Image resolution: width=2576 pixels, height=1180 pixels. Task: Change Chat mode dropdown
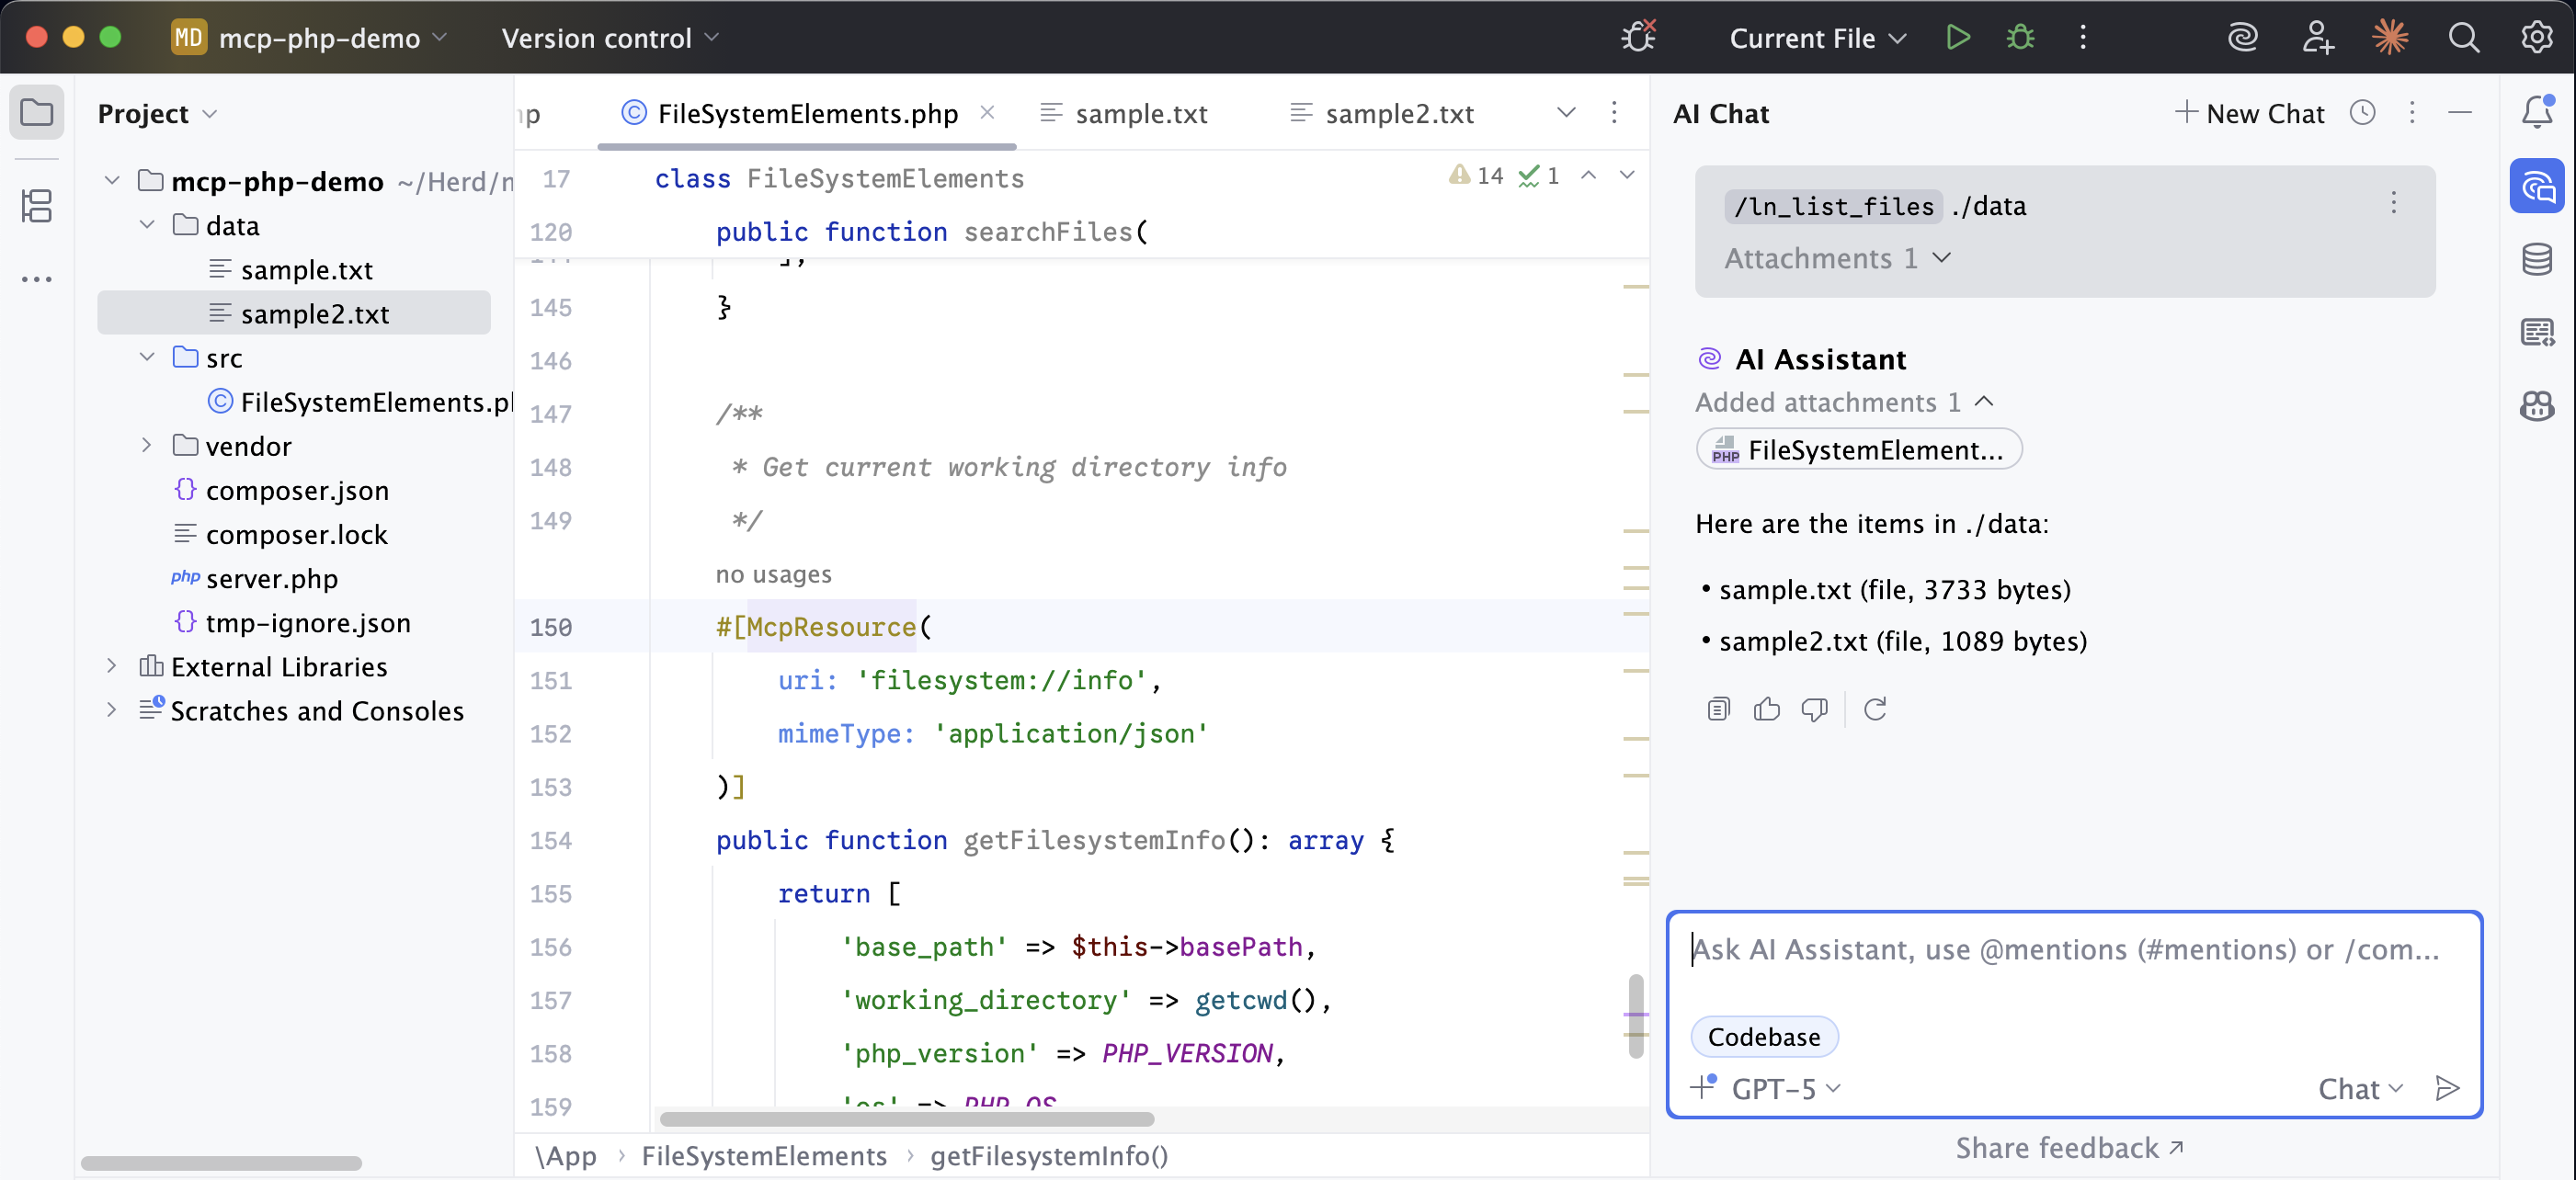point(2360,1088)
